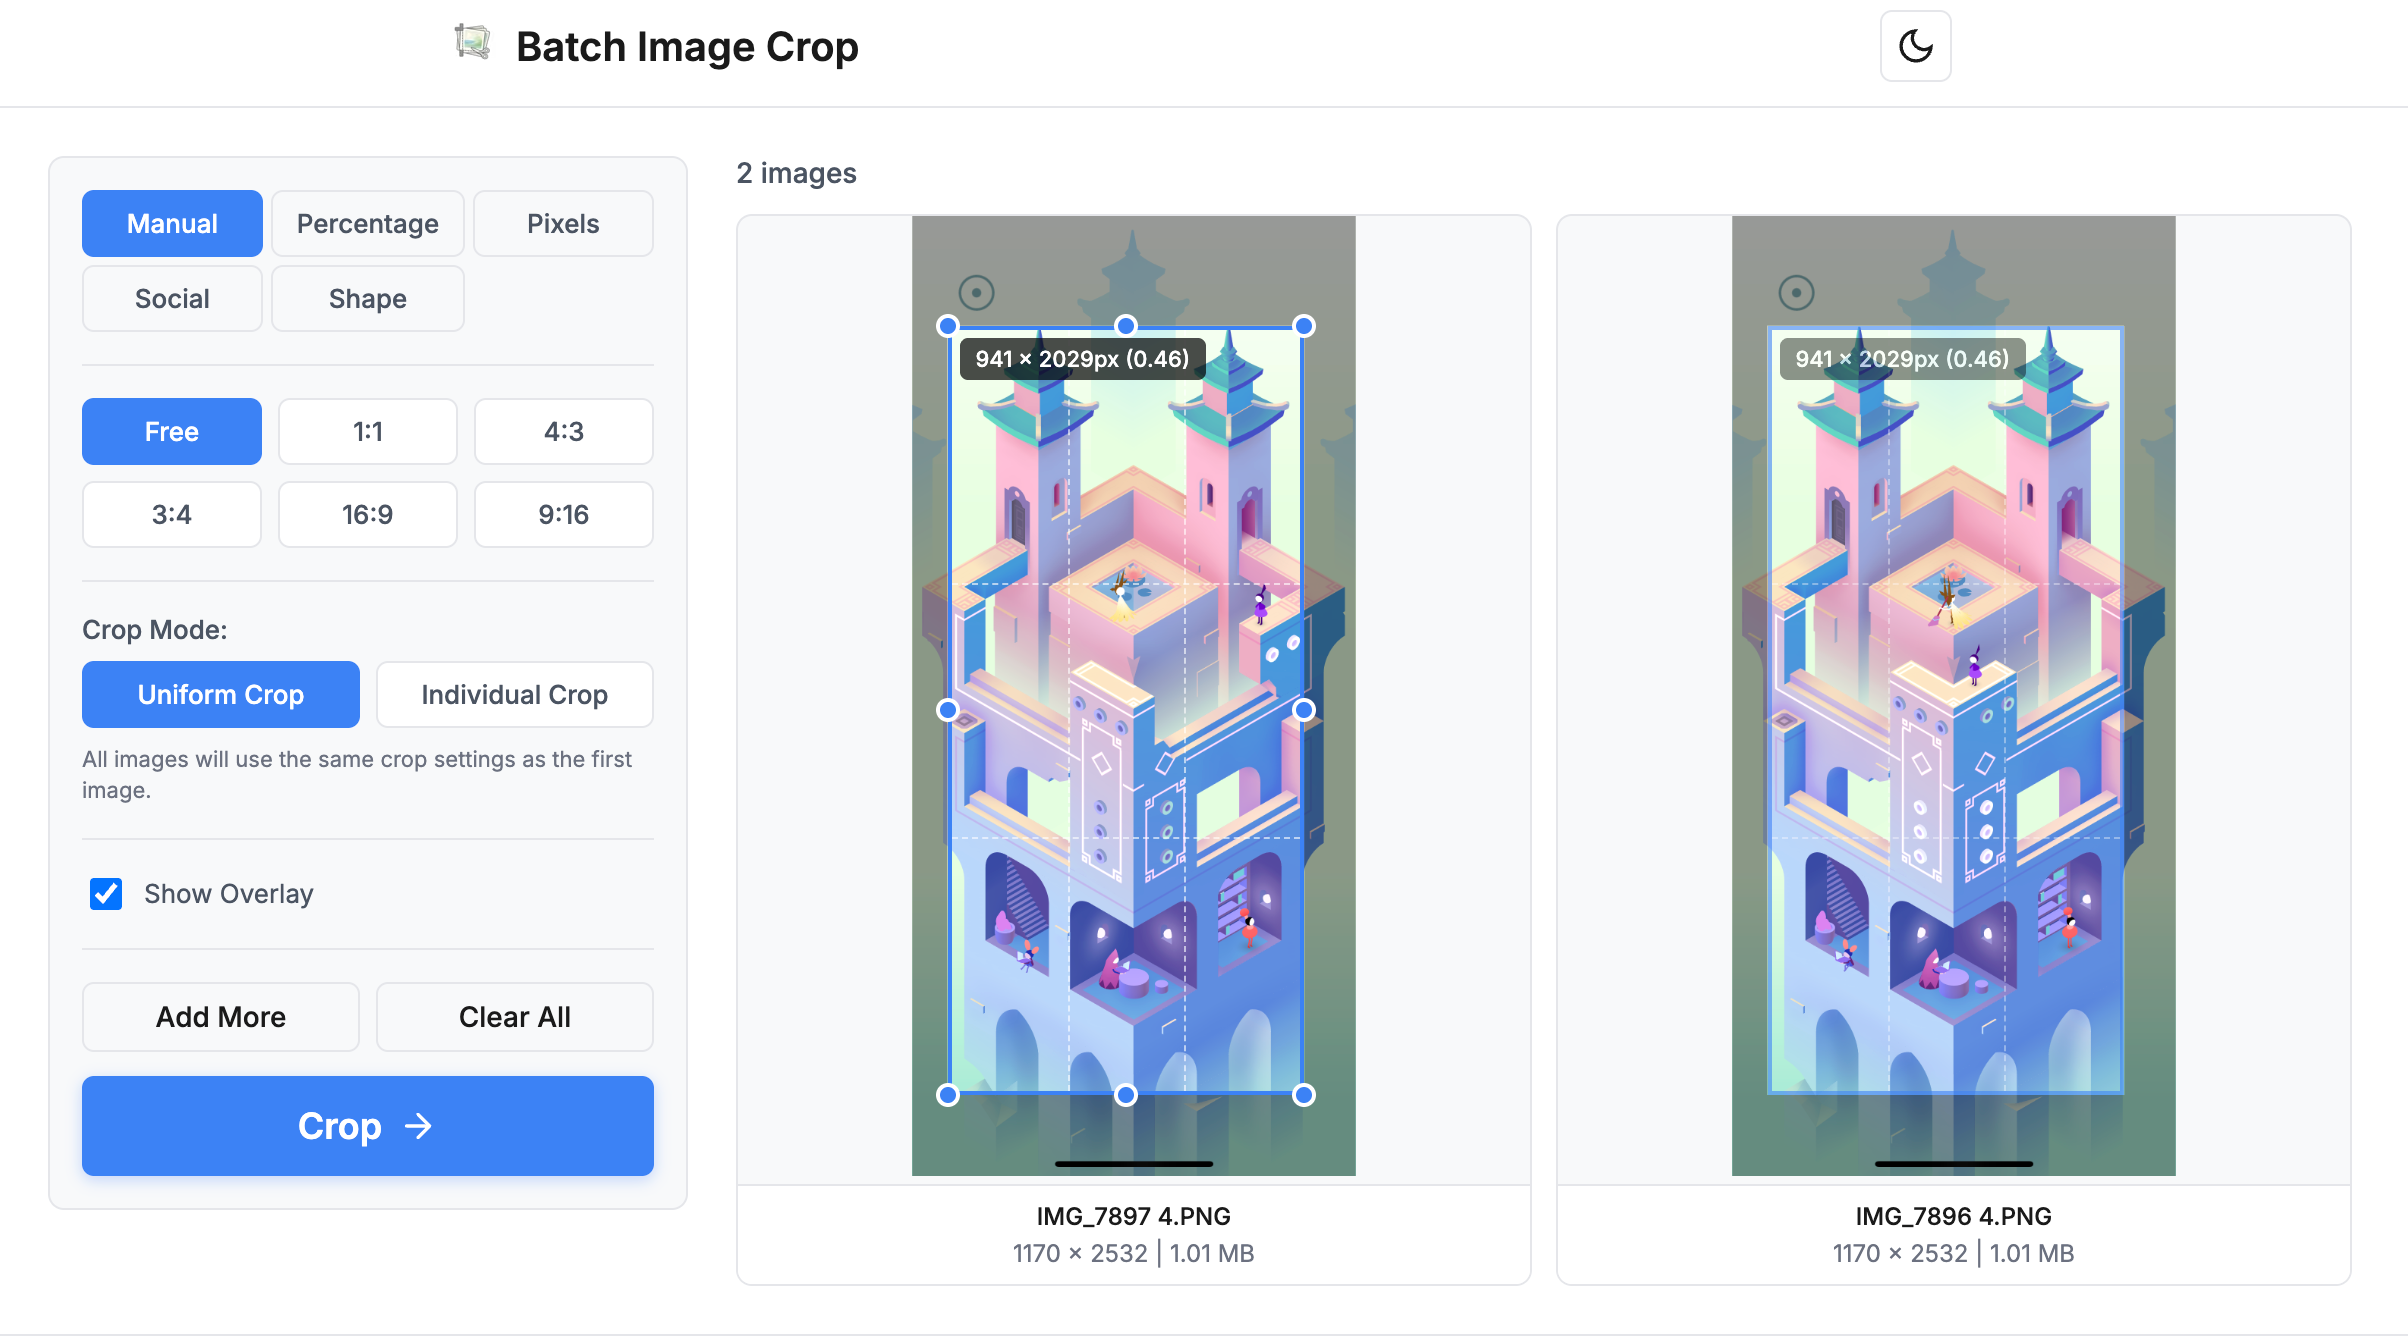The width and height of the screenshot is (2408, 1338).
Task: Switch to the Pixels tab
Action: pyautogui.click(x=563, y=223)
